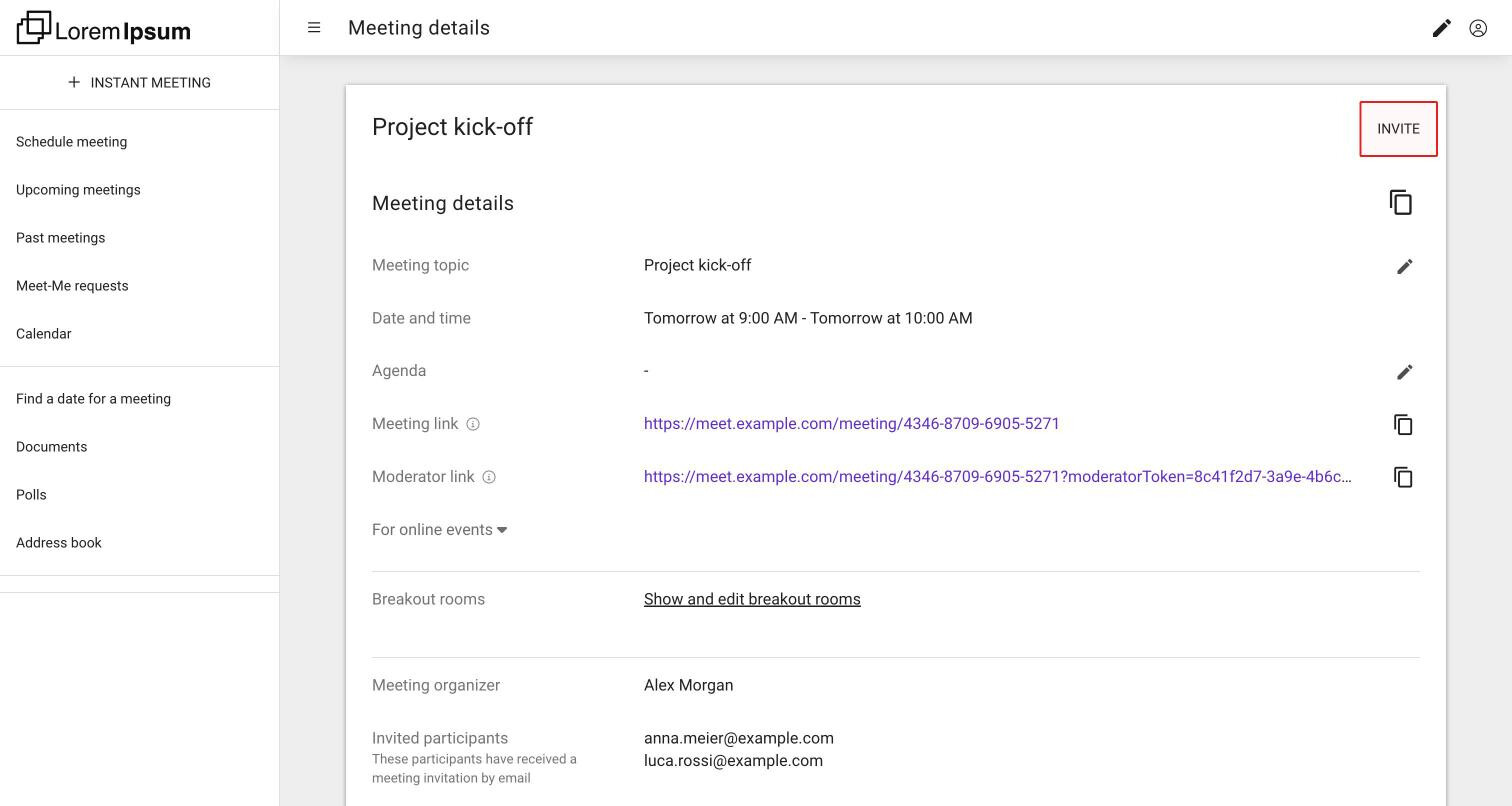The width and height of the screenshot is (1512, 806).
Task: Open the moderator link URL
Action: [997, 477]
